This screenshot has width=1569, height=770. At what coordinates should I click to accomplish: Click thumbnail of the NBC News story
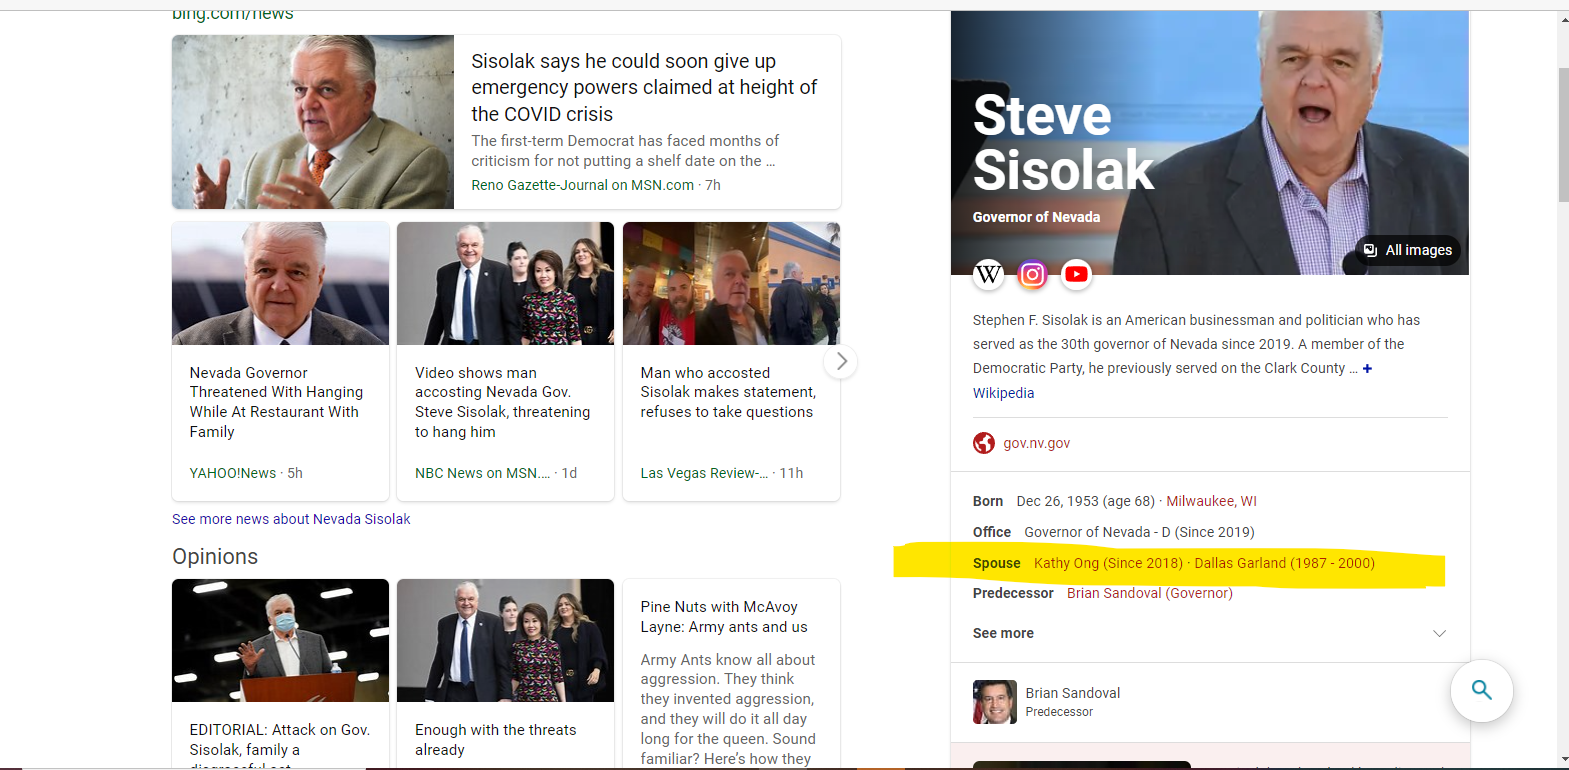(505, 283)
